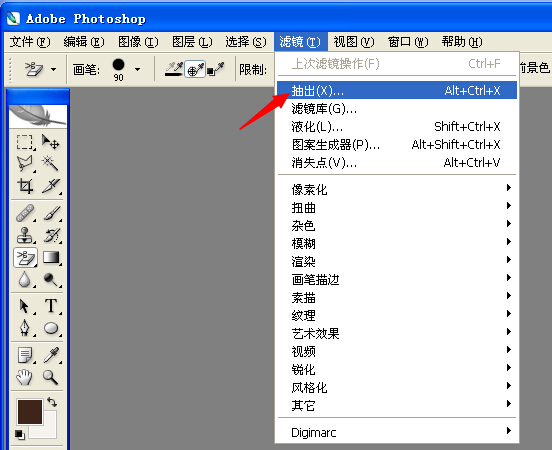The width and height of the screenshot is (552, 450).
Task: Select the Zoom magnifier tool
Action: (x=50, y=377)
